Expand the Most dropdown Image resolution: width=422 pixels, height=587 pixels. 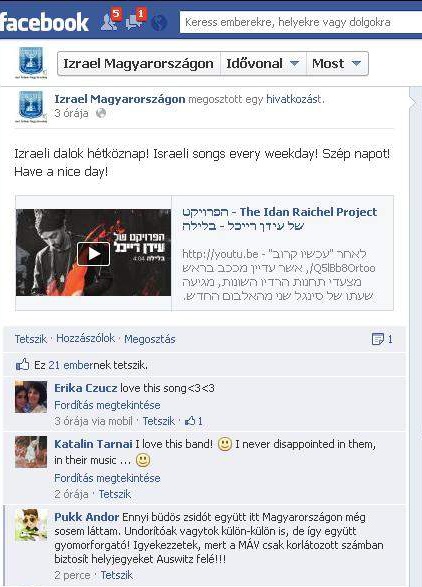pyautogui.click(x=337, y=64)
